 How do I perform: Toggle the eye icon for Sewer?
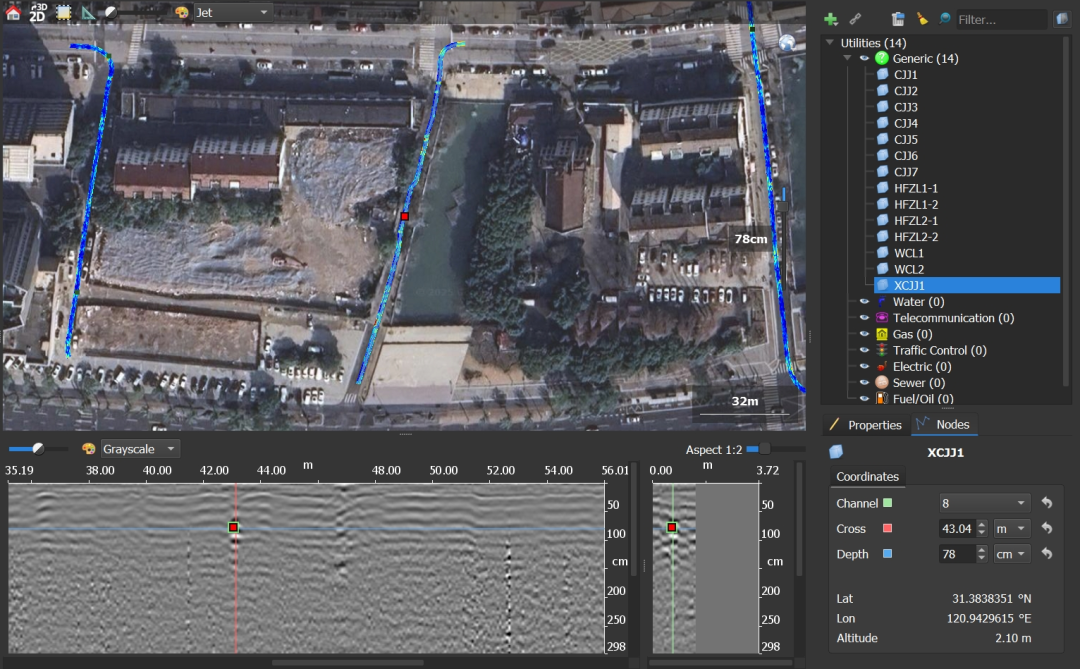pos(865,383)
